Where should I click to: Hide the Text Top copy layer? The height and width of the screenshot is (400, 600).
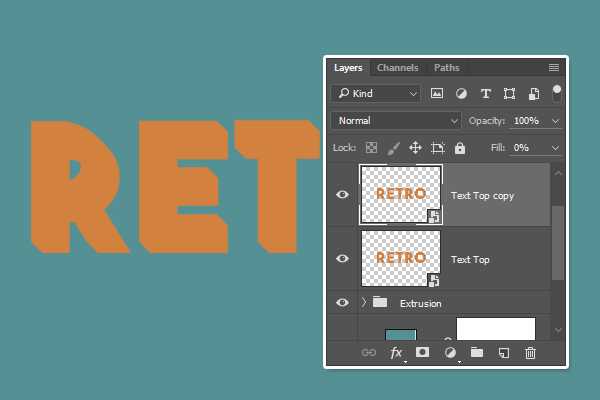[x=343, y=195]
